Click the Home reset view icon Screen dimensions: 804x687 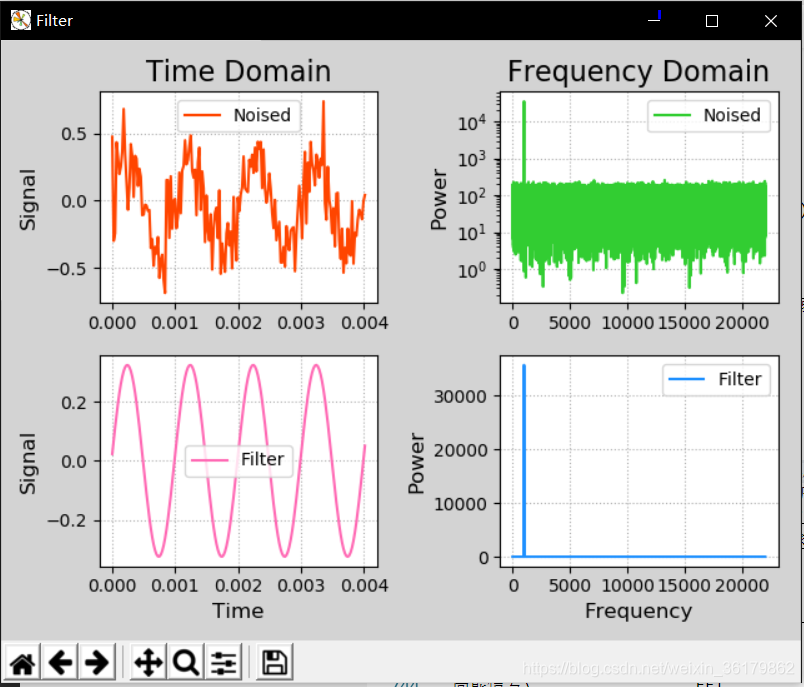(x=23, y=662)
